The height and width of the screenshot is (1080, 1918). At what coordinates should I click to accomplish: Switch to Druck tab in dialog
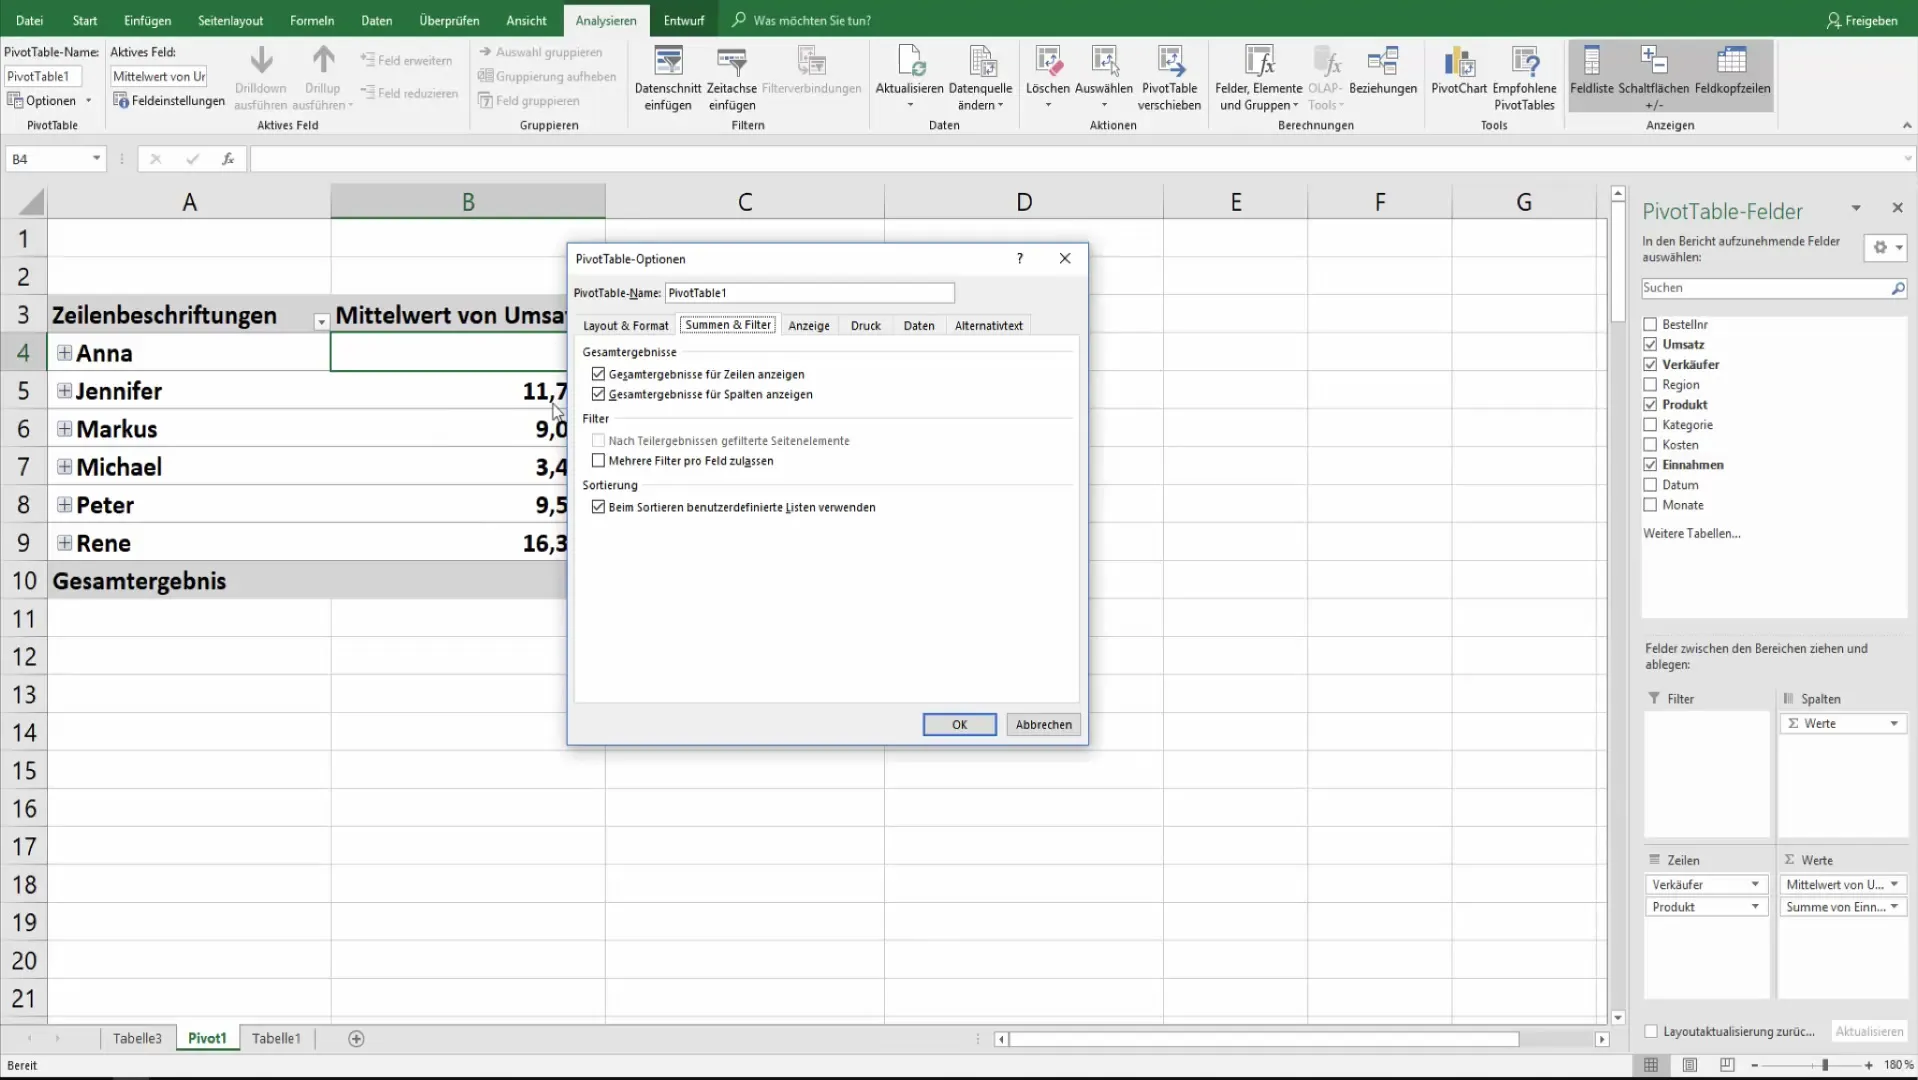[x=866, y=325]
